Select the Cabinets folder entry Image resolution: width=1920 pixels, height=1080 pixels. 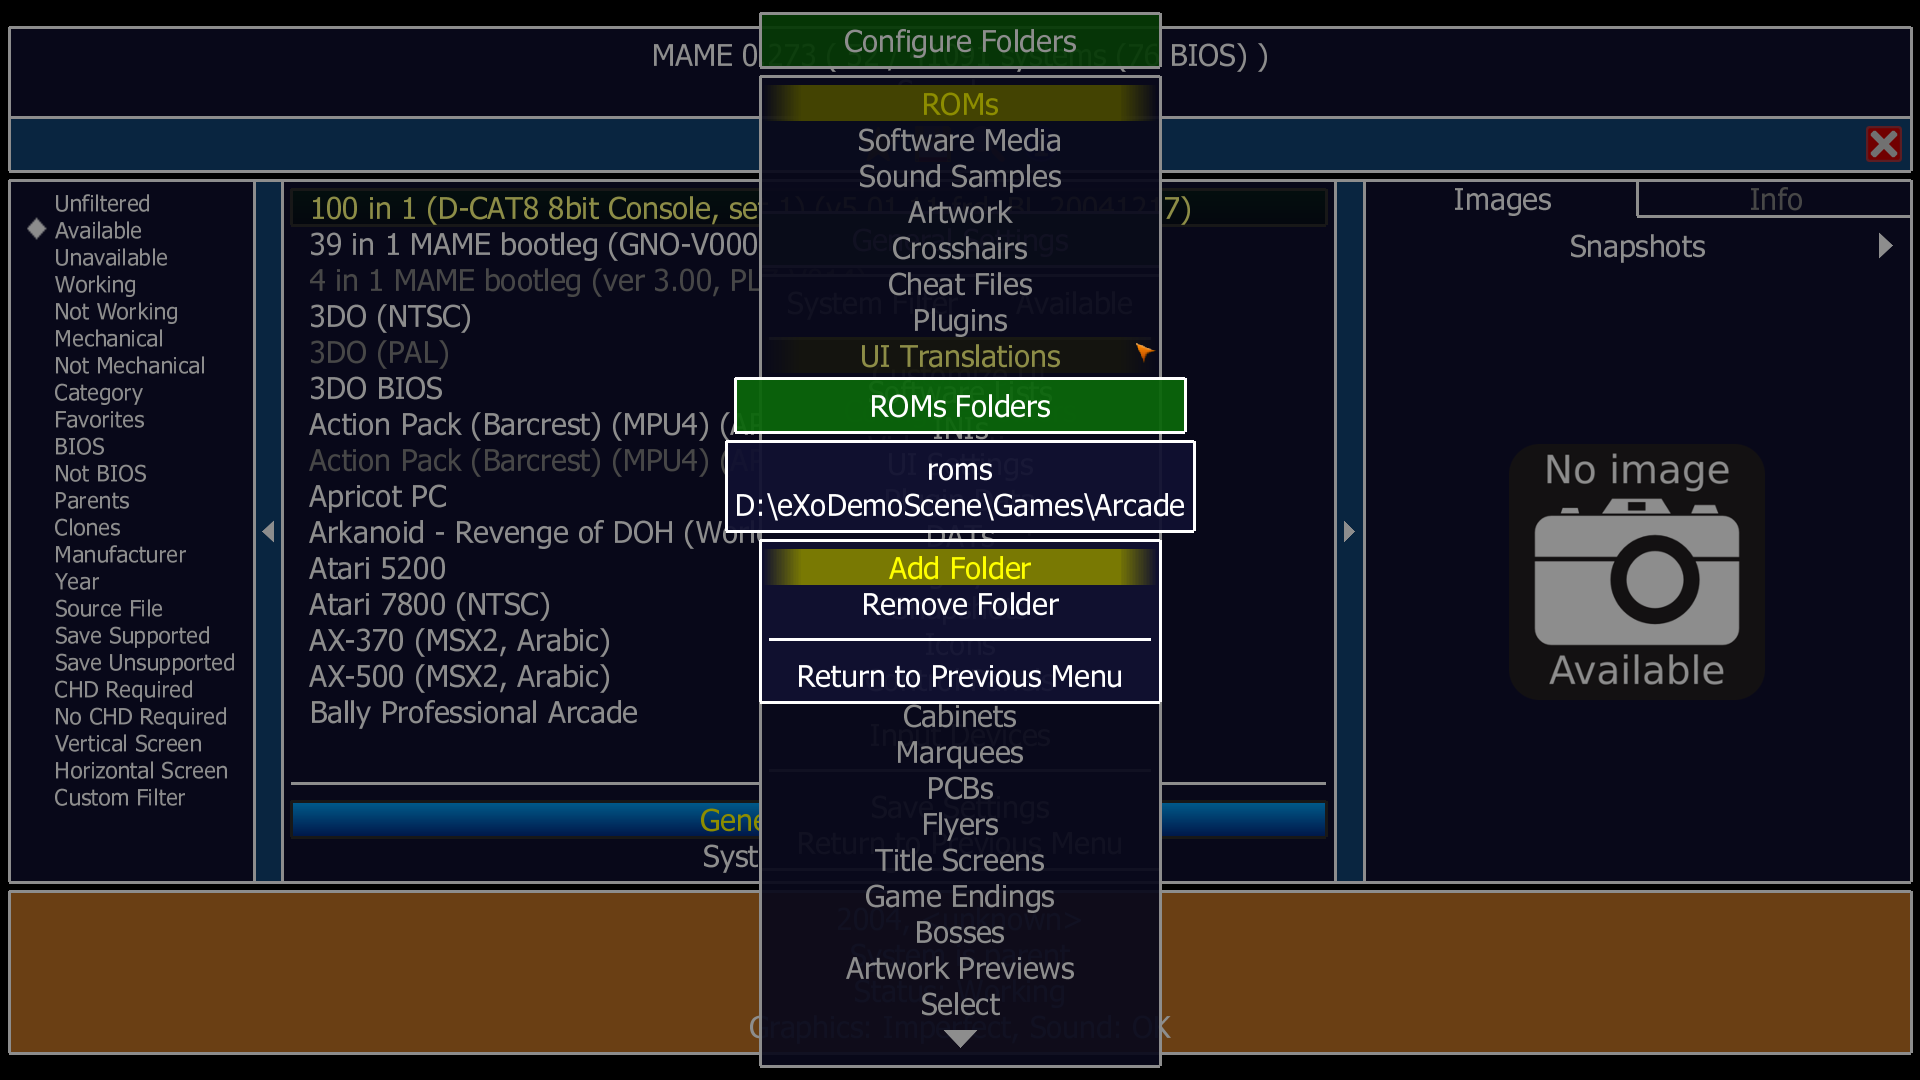[x=960, y=716]
